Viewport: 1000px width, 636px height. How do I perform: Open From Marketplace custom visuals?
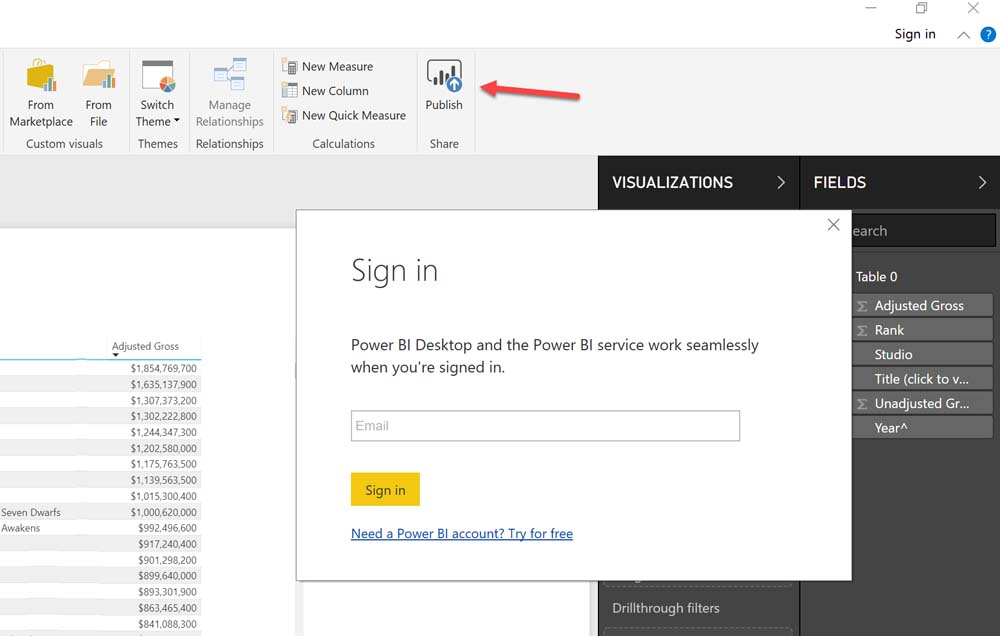coord(41,93)
